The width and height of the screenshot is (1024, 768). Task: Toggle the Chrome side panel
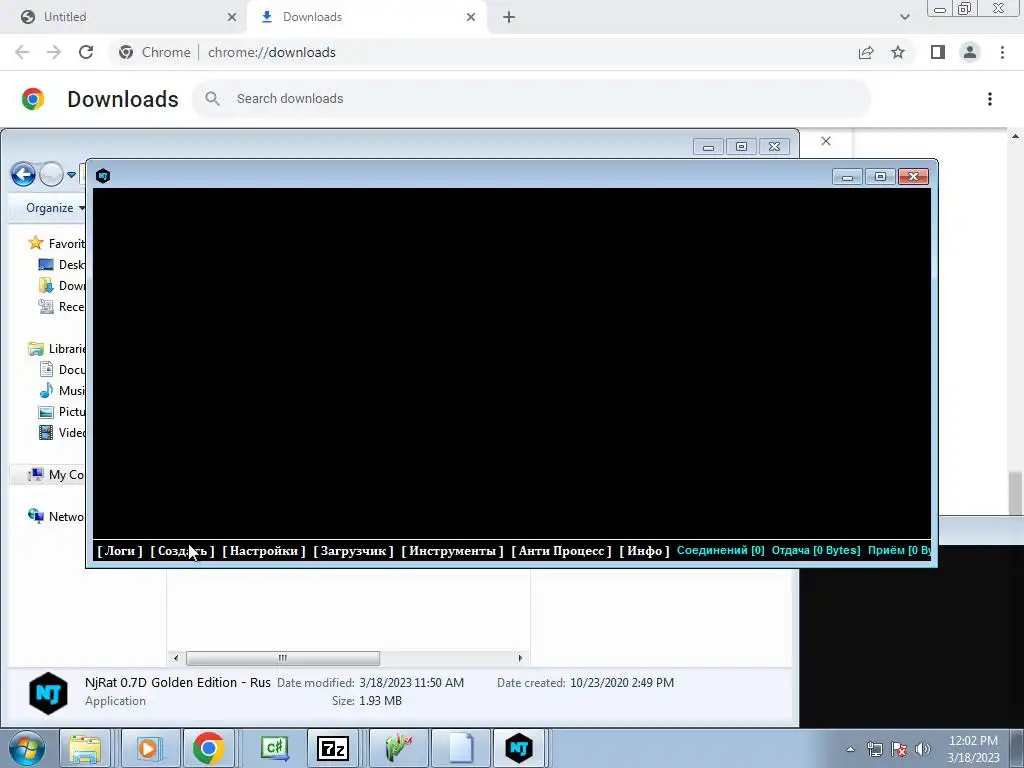coord(938,52)
